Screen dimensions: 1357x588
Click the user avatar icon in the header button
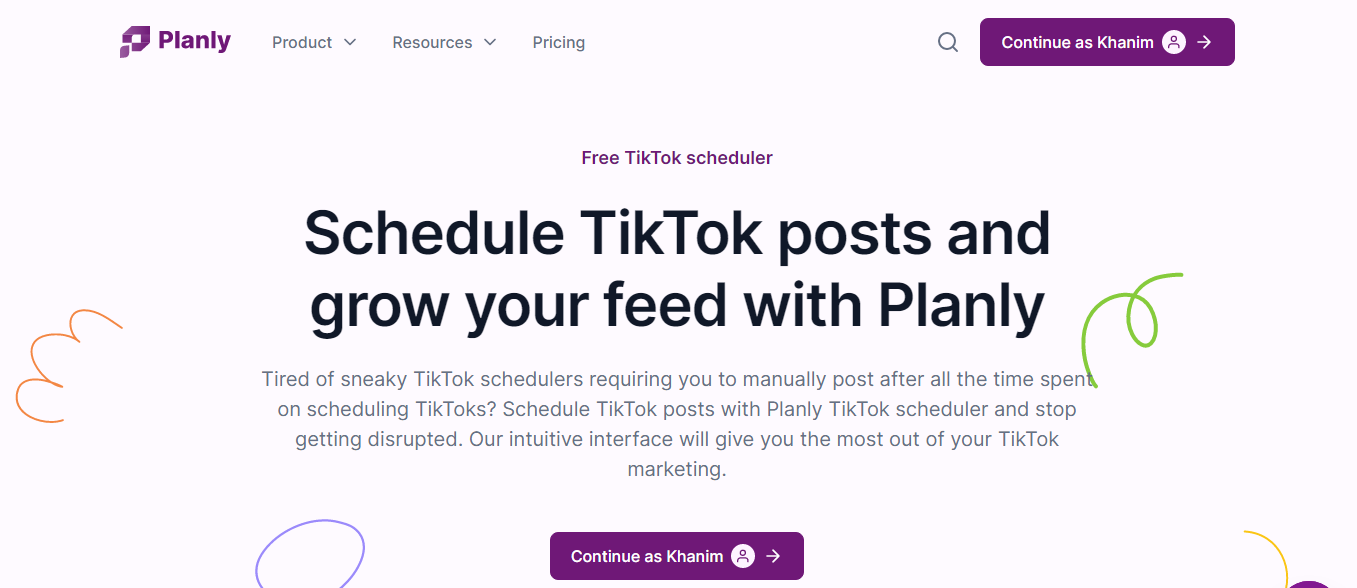1174,42
